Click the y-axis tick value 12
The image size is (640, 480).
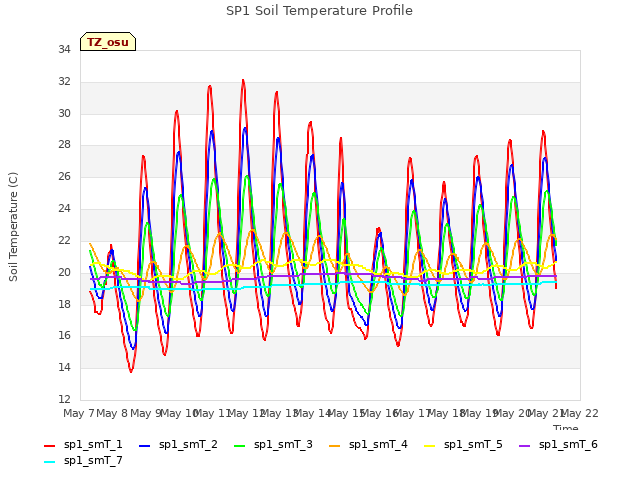pos(64,399)
